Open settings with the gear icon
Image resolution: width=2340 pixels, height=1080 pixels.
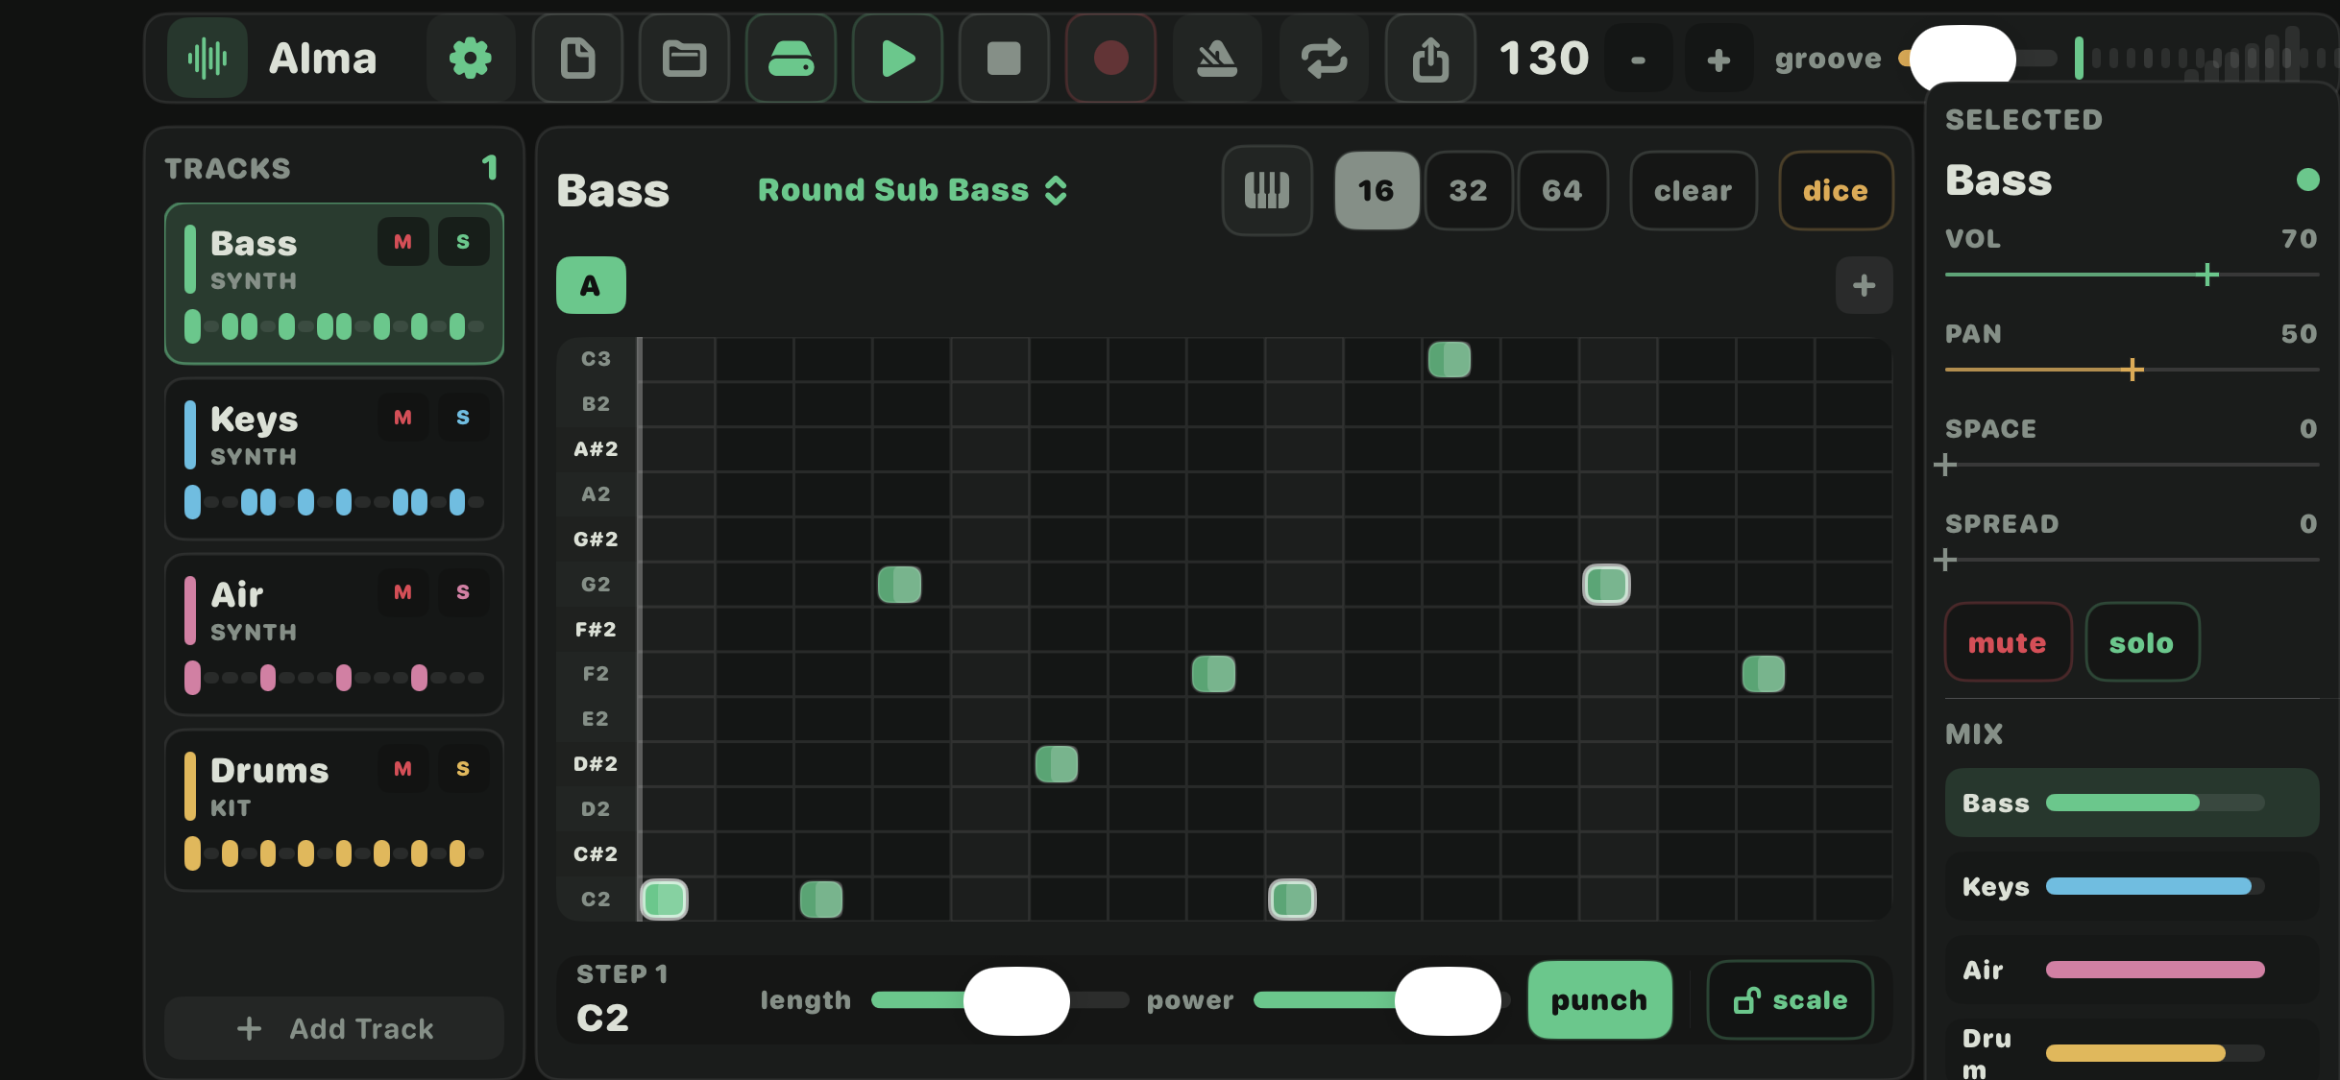click(470, 59)
